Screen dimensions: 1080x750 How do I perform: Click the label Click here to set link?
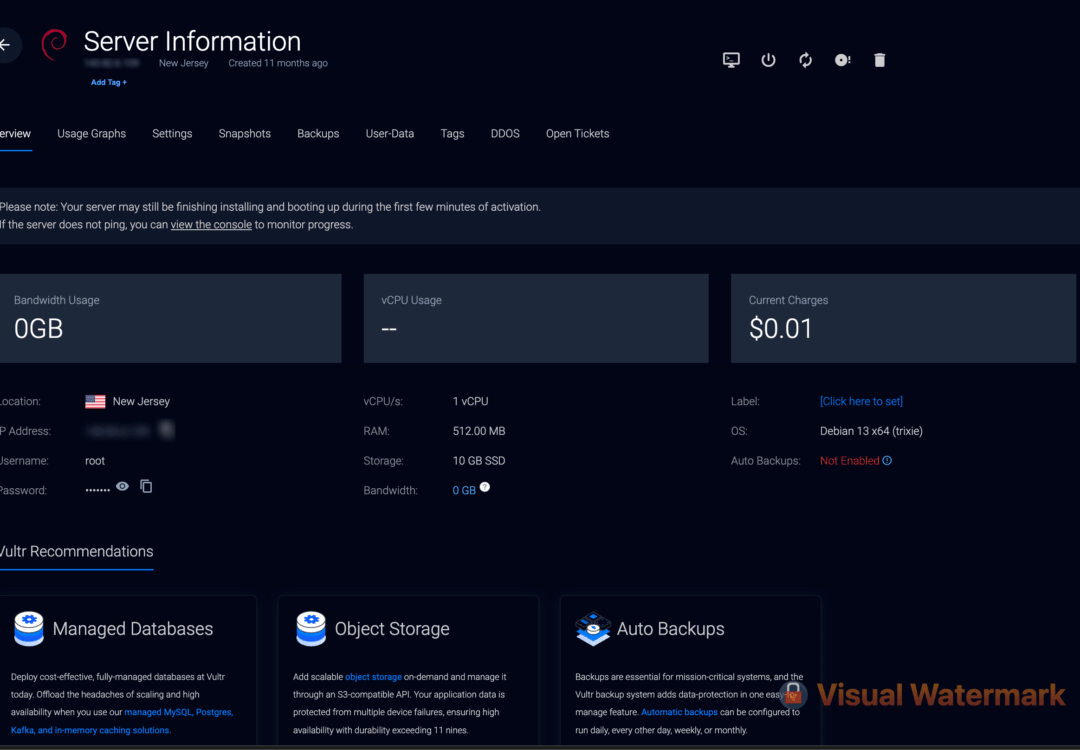click(861, 402)
